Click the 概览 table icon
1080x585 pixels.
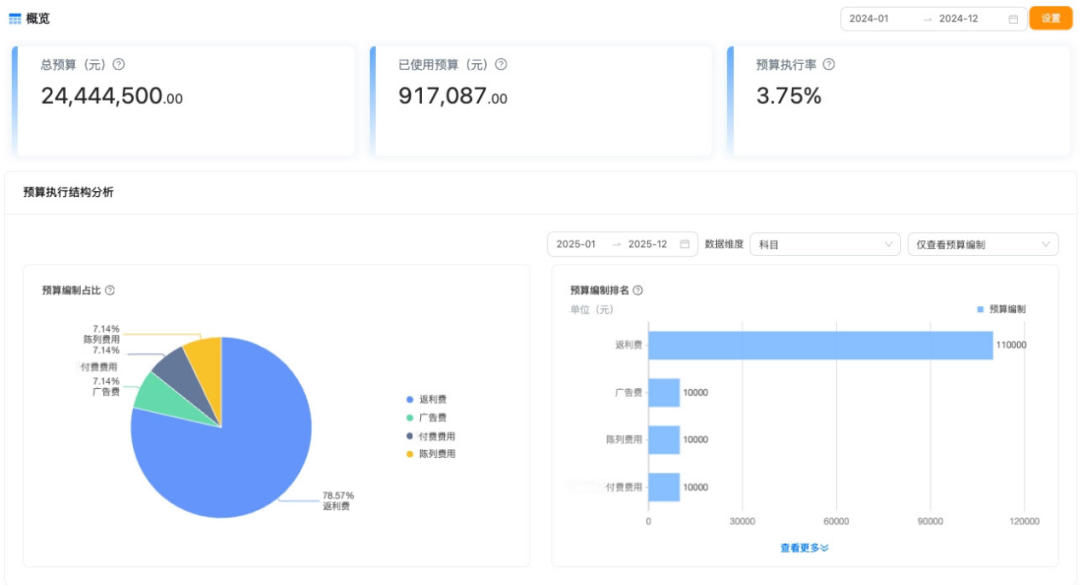(14, 19)
